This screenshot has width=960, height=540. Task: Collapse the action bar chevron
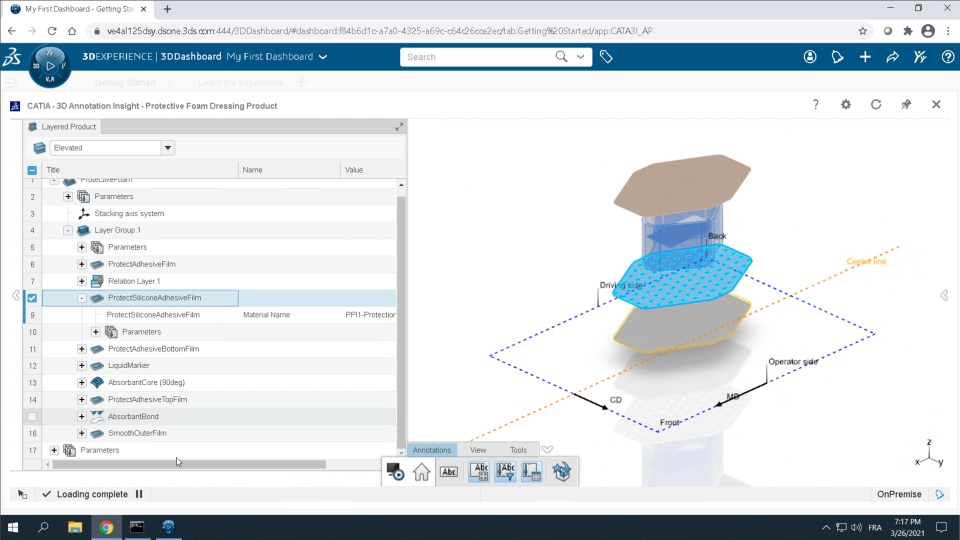point(547,449)
